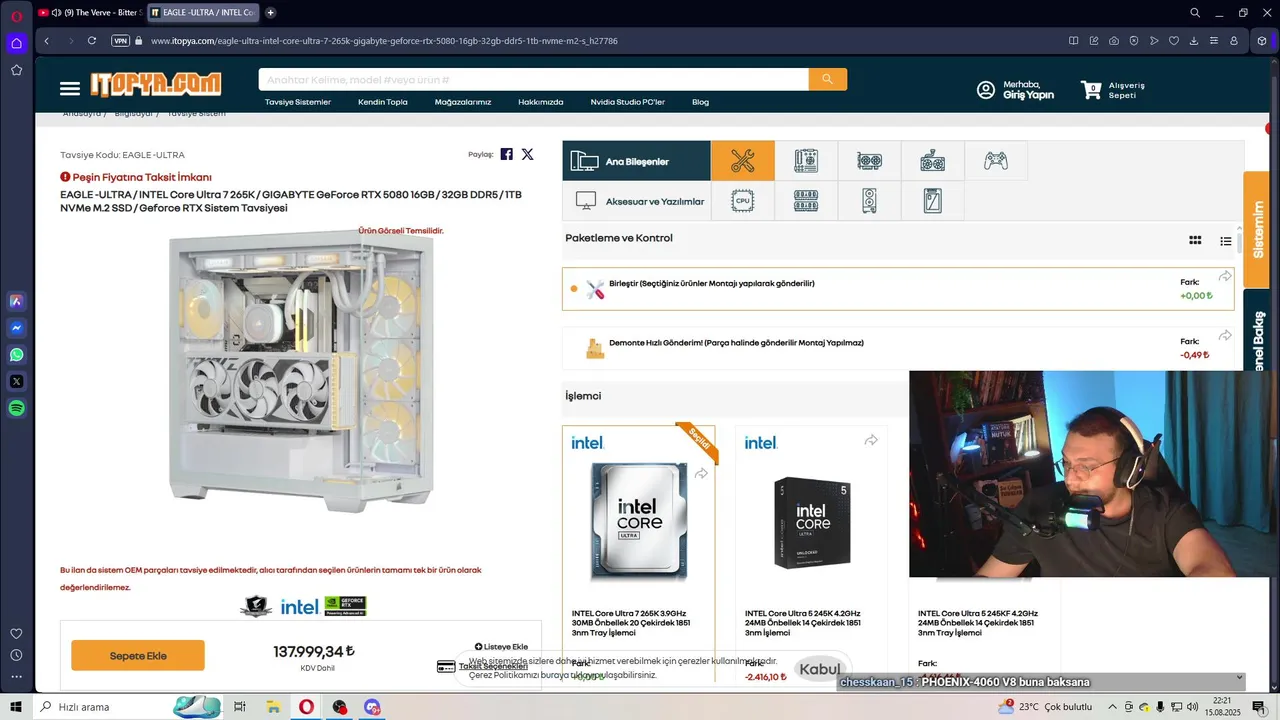Click the orange search magnifier button
Viewport: 1280px width, 720px height.
coord(827,79)
